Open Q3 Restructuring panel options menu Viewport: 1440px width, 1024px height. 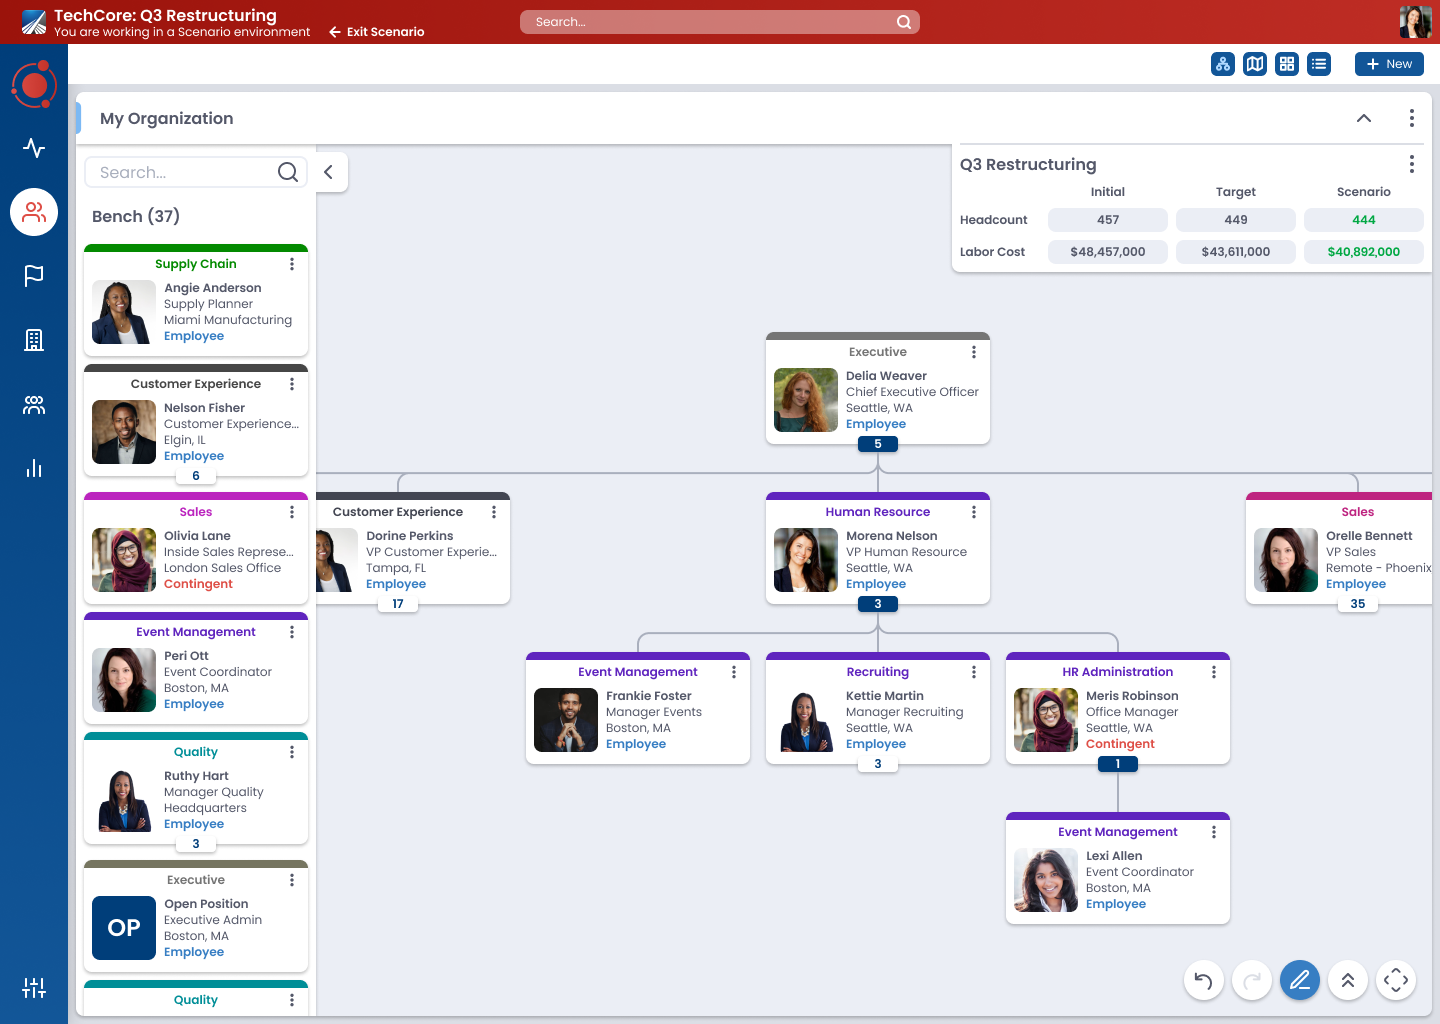click(x=1412, y=164)
